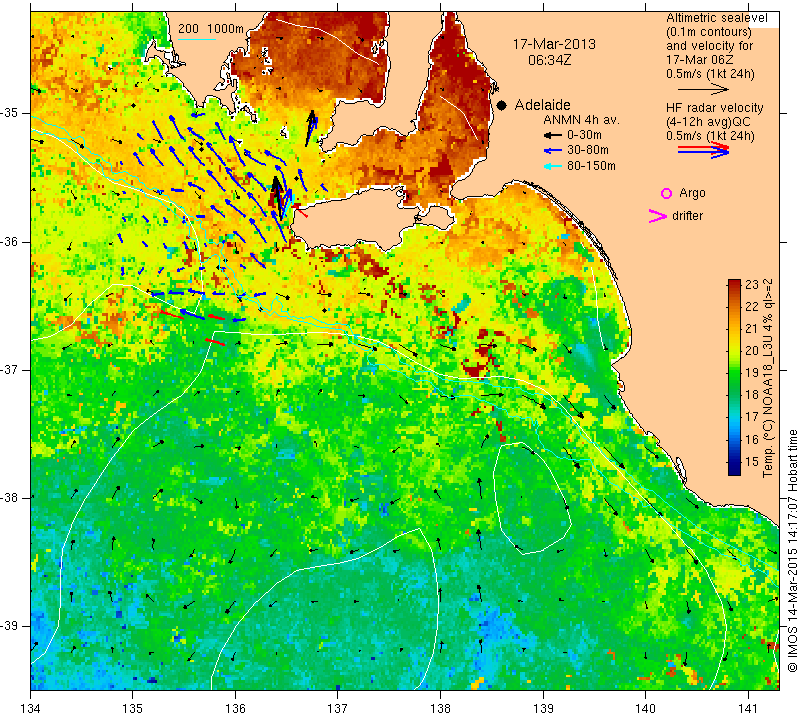Click the -38 latitude axis label

13,498
